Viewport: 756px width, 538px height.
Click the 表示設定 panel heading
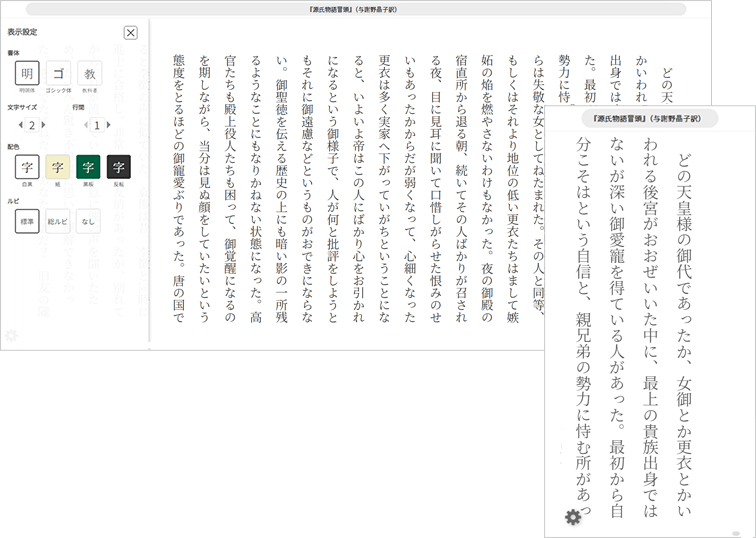point(22,32)
